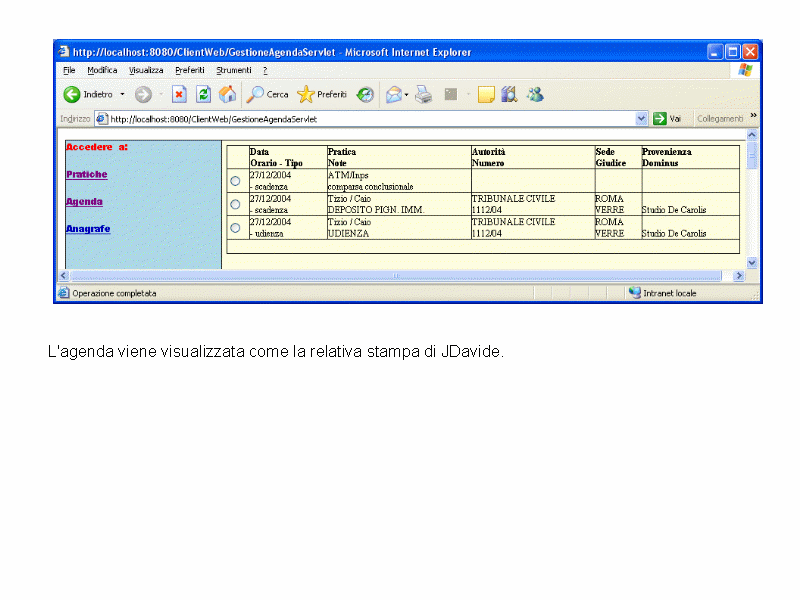Click the vertical scrollbar up arrow

(752, 135)
